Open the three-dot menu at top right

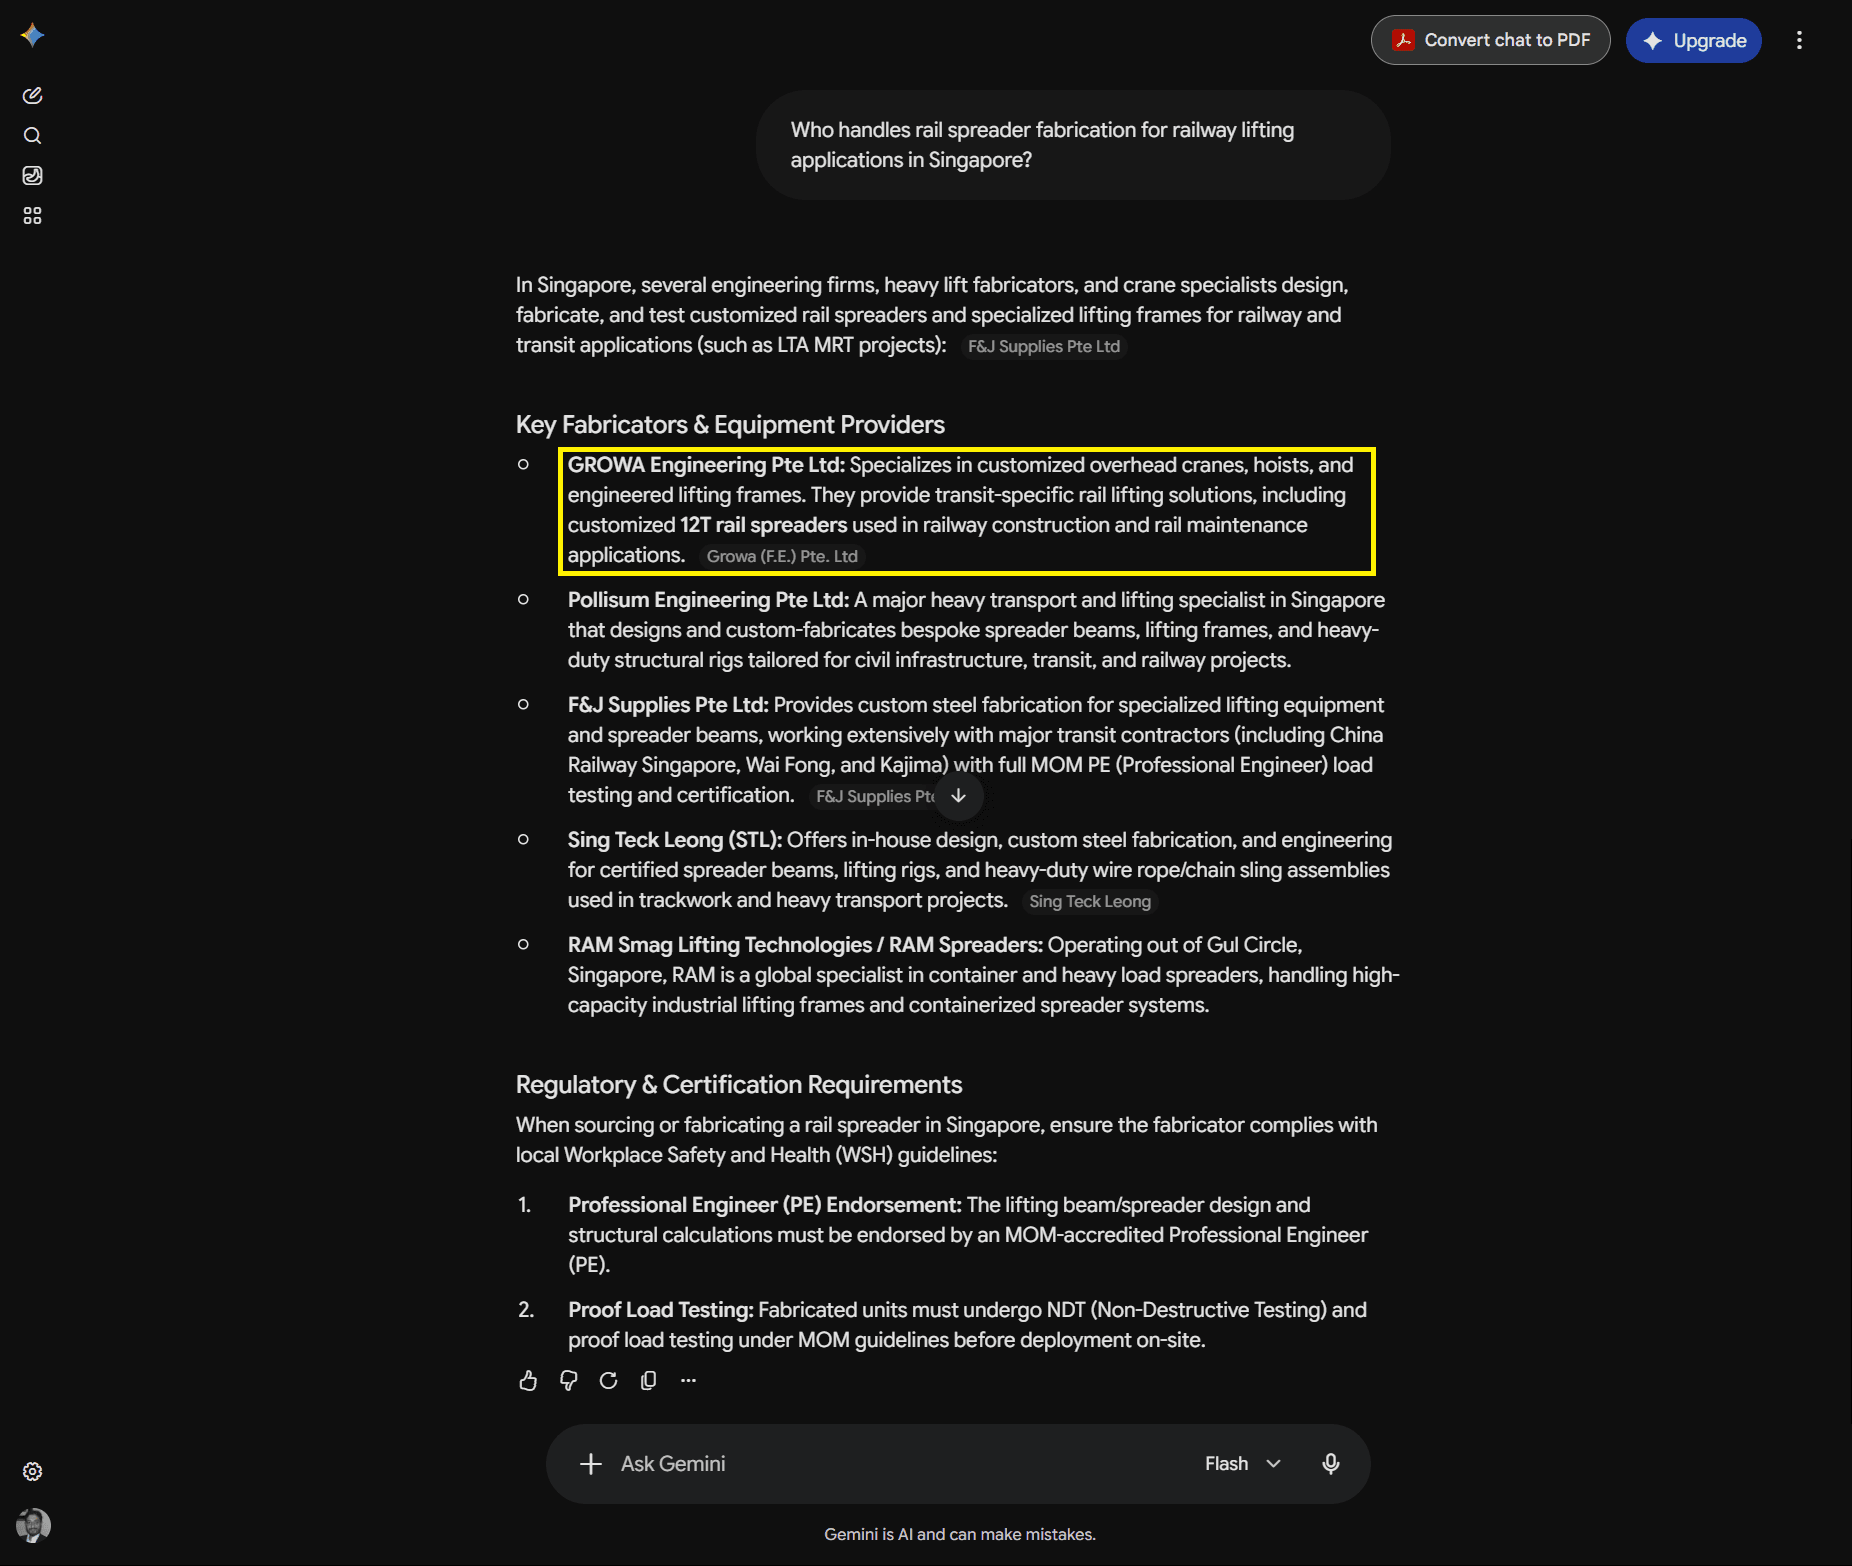(x=1799, y=40)
